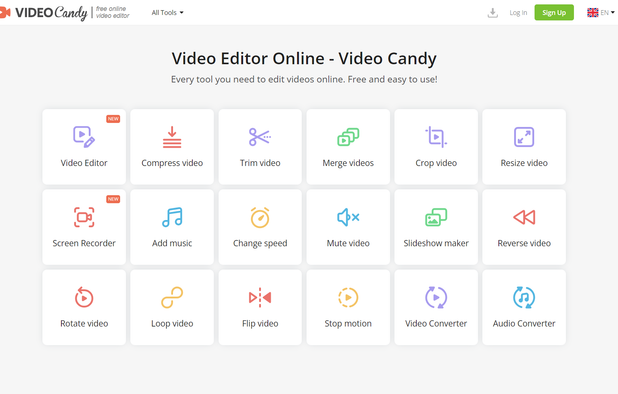Open the Slideshow maker icon
This screenshot has height=394, width=618.
pyautogui.click(x=436, y=217)
